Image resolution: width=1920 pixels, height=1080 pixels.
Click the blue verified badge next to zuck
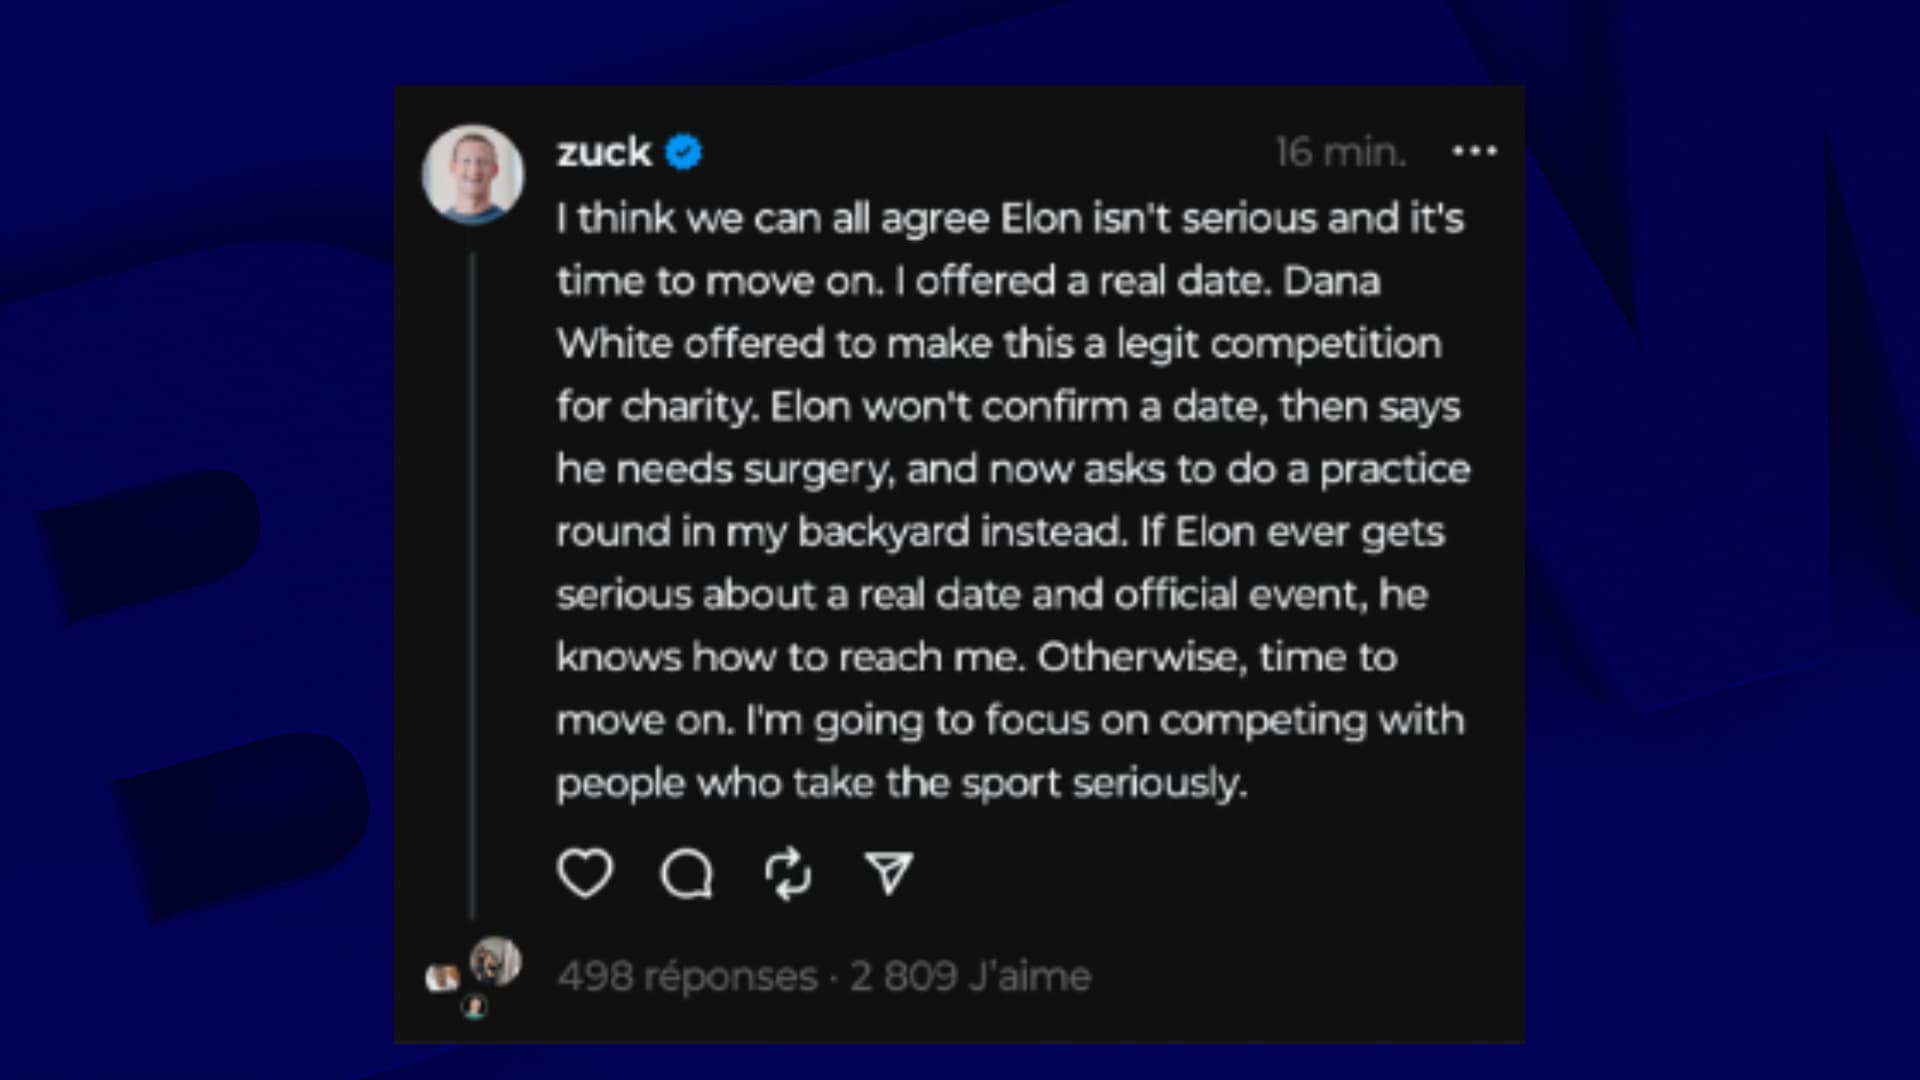683,152
